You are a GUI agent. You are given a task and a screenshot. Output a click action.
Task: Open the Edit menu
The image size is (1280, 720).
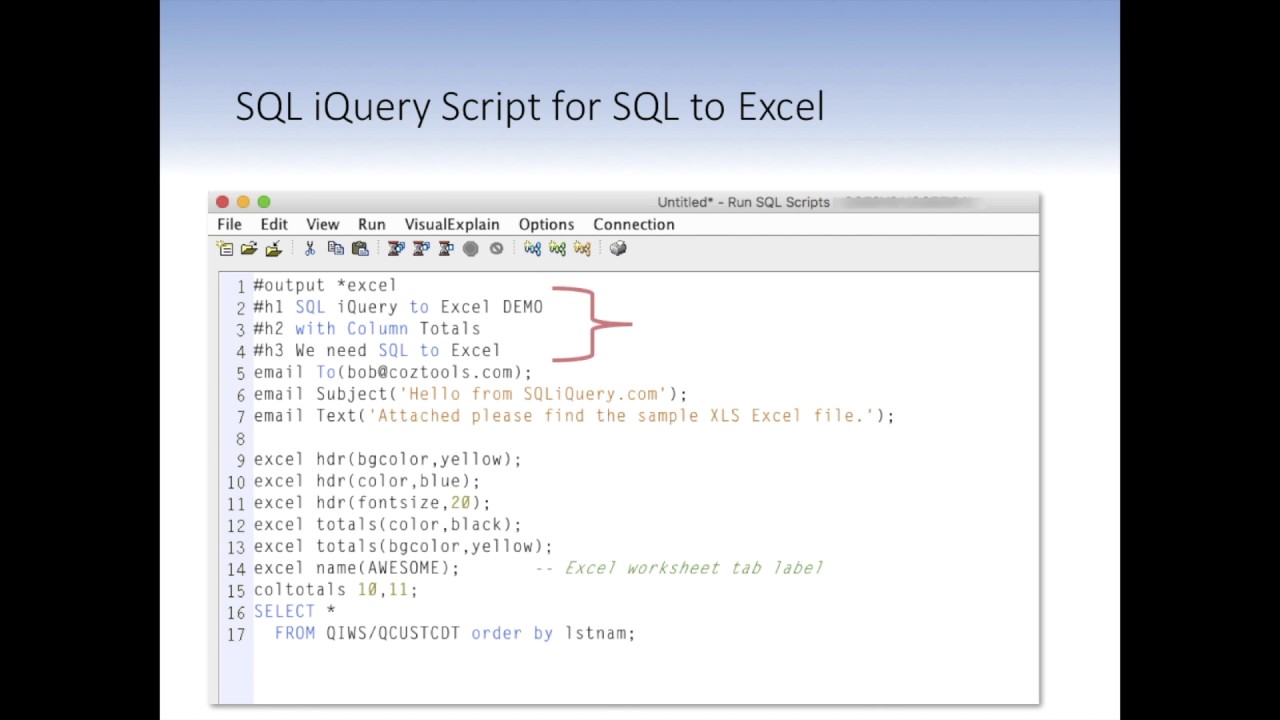pos(274,224)
